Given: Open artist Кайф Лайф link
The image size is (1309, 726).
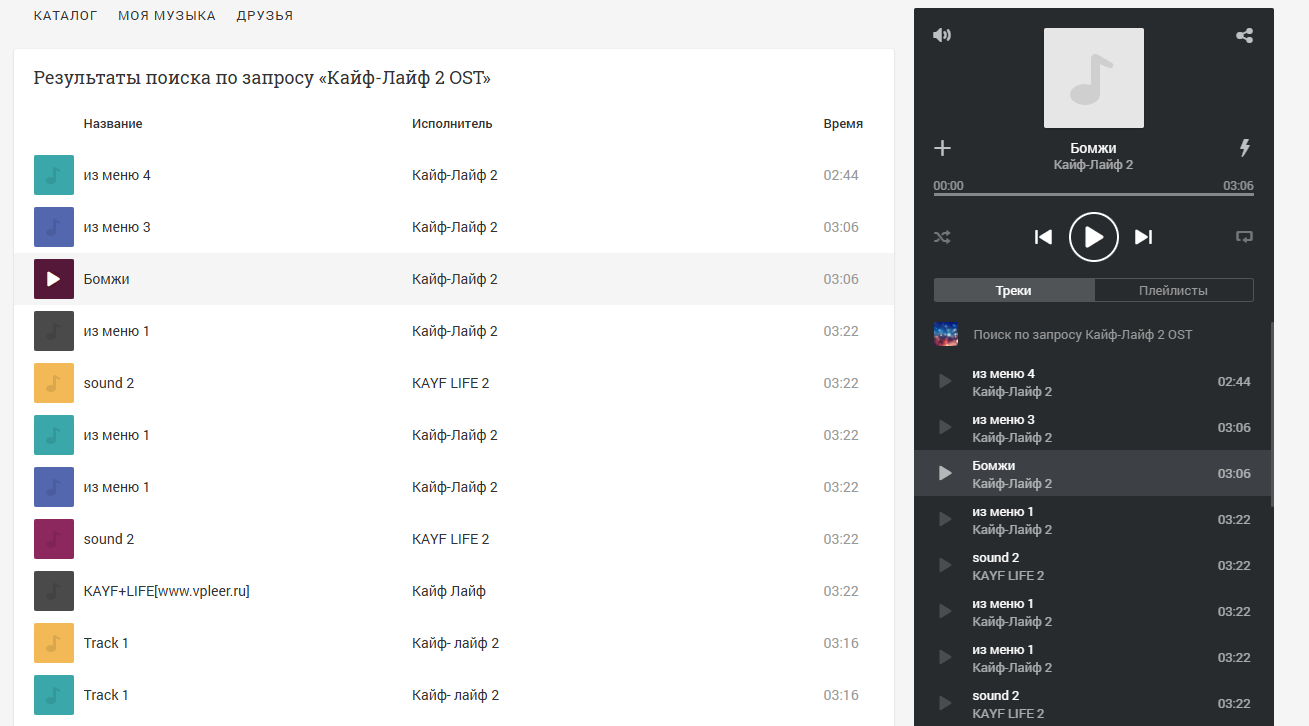Looking at the screenshot, I should [x=449, y=591].
